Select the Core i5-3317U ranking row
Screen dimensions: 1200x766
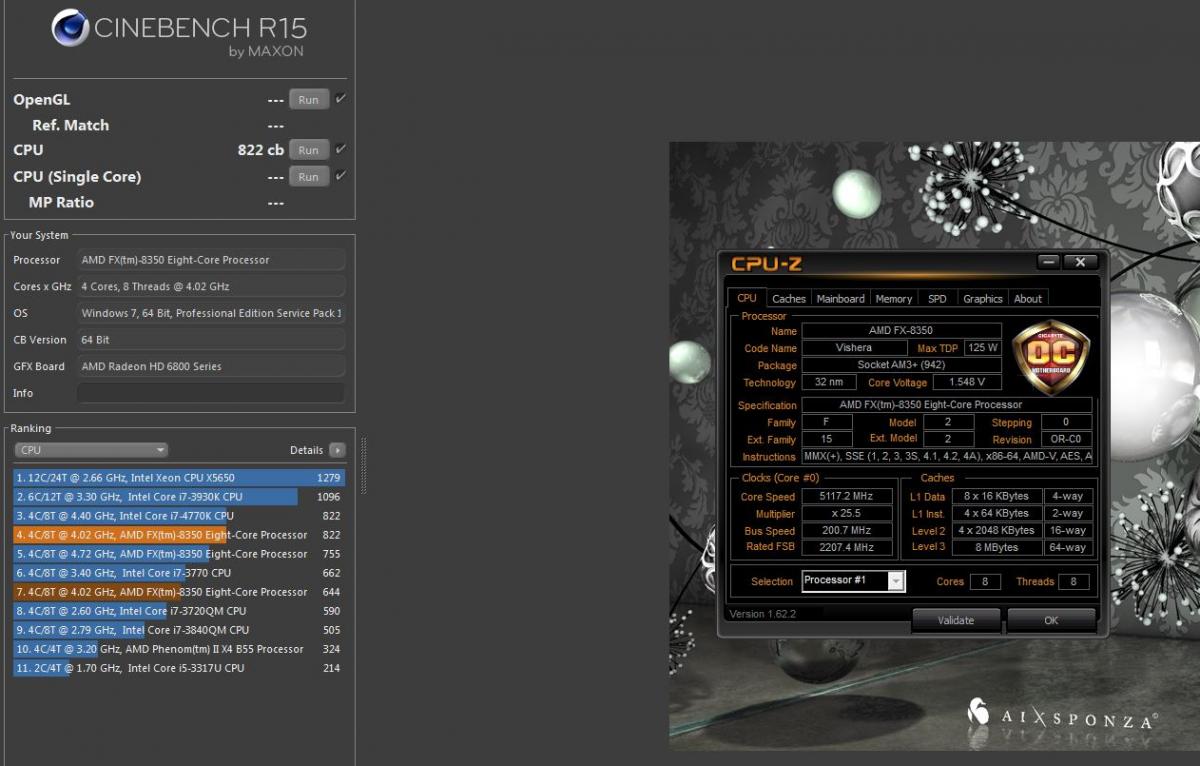tap(179, 668)
